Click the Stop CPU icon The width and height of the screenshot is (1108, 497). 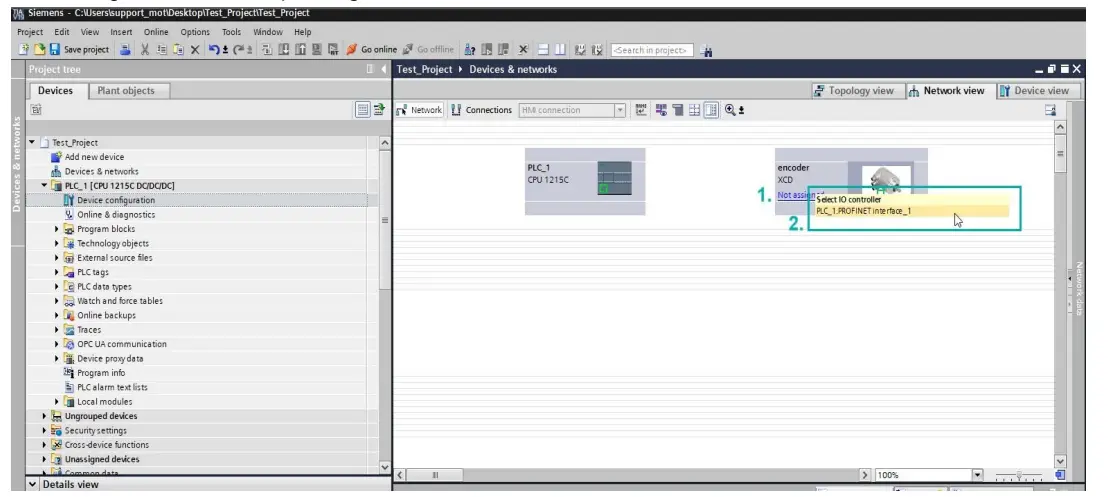(503, 49)
